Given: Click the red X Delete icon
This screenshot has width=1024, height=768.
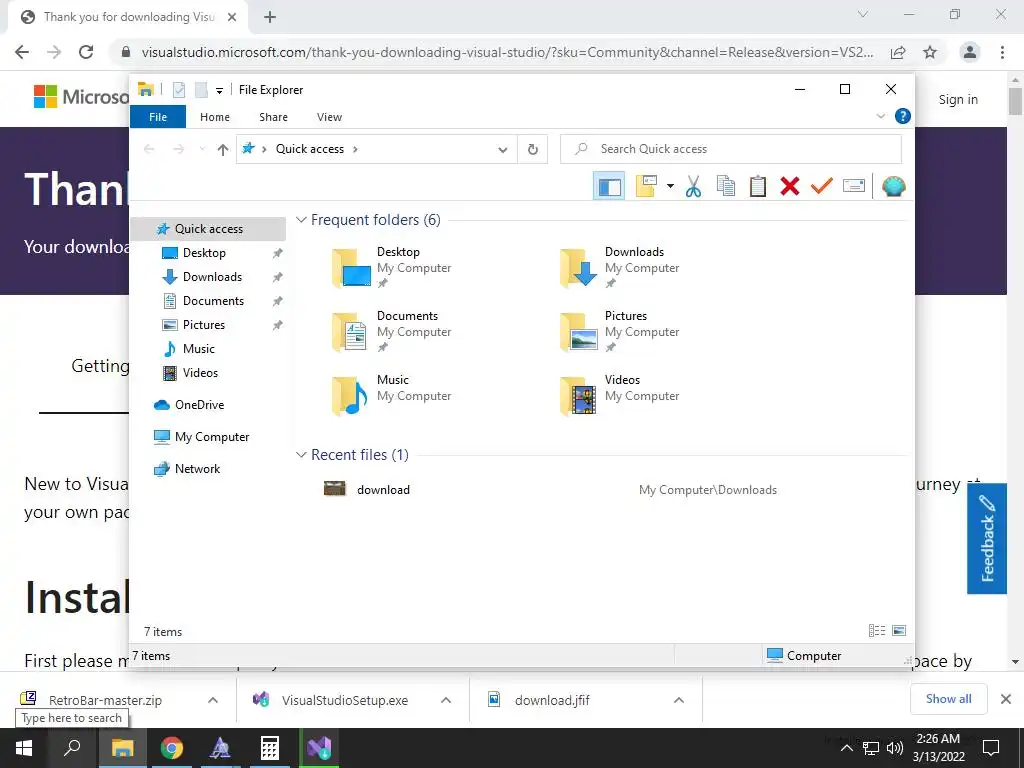Looking at the screenshot, I should click(790, 187).
